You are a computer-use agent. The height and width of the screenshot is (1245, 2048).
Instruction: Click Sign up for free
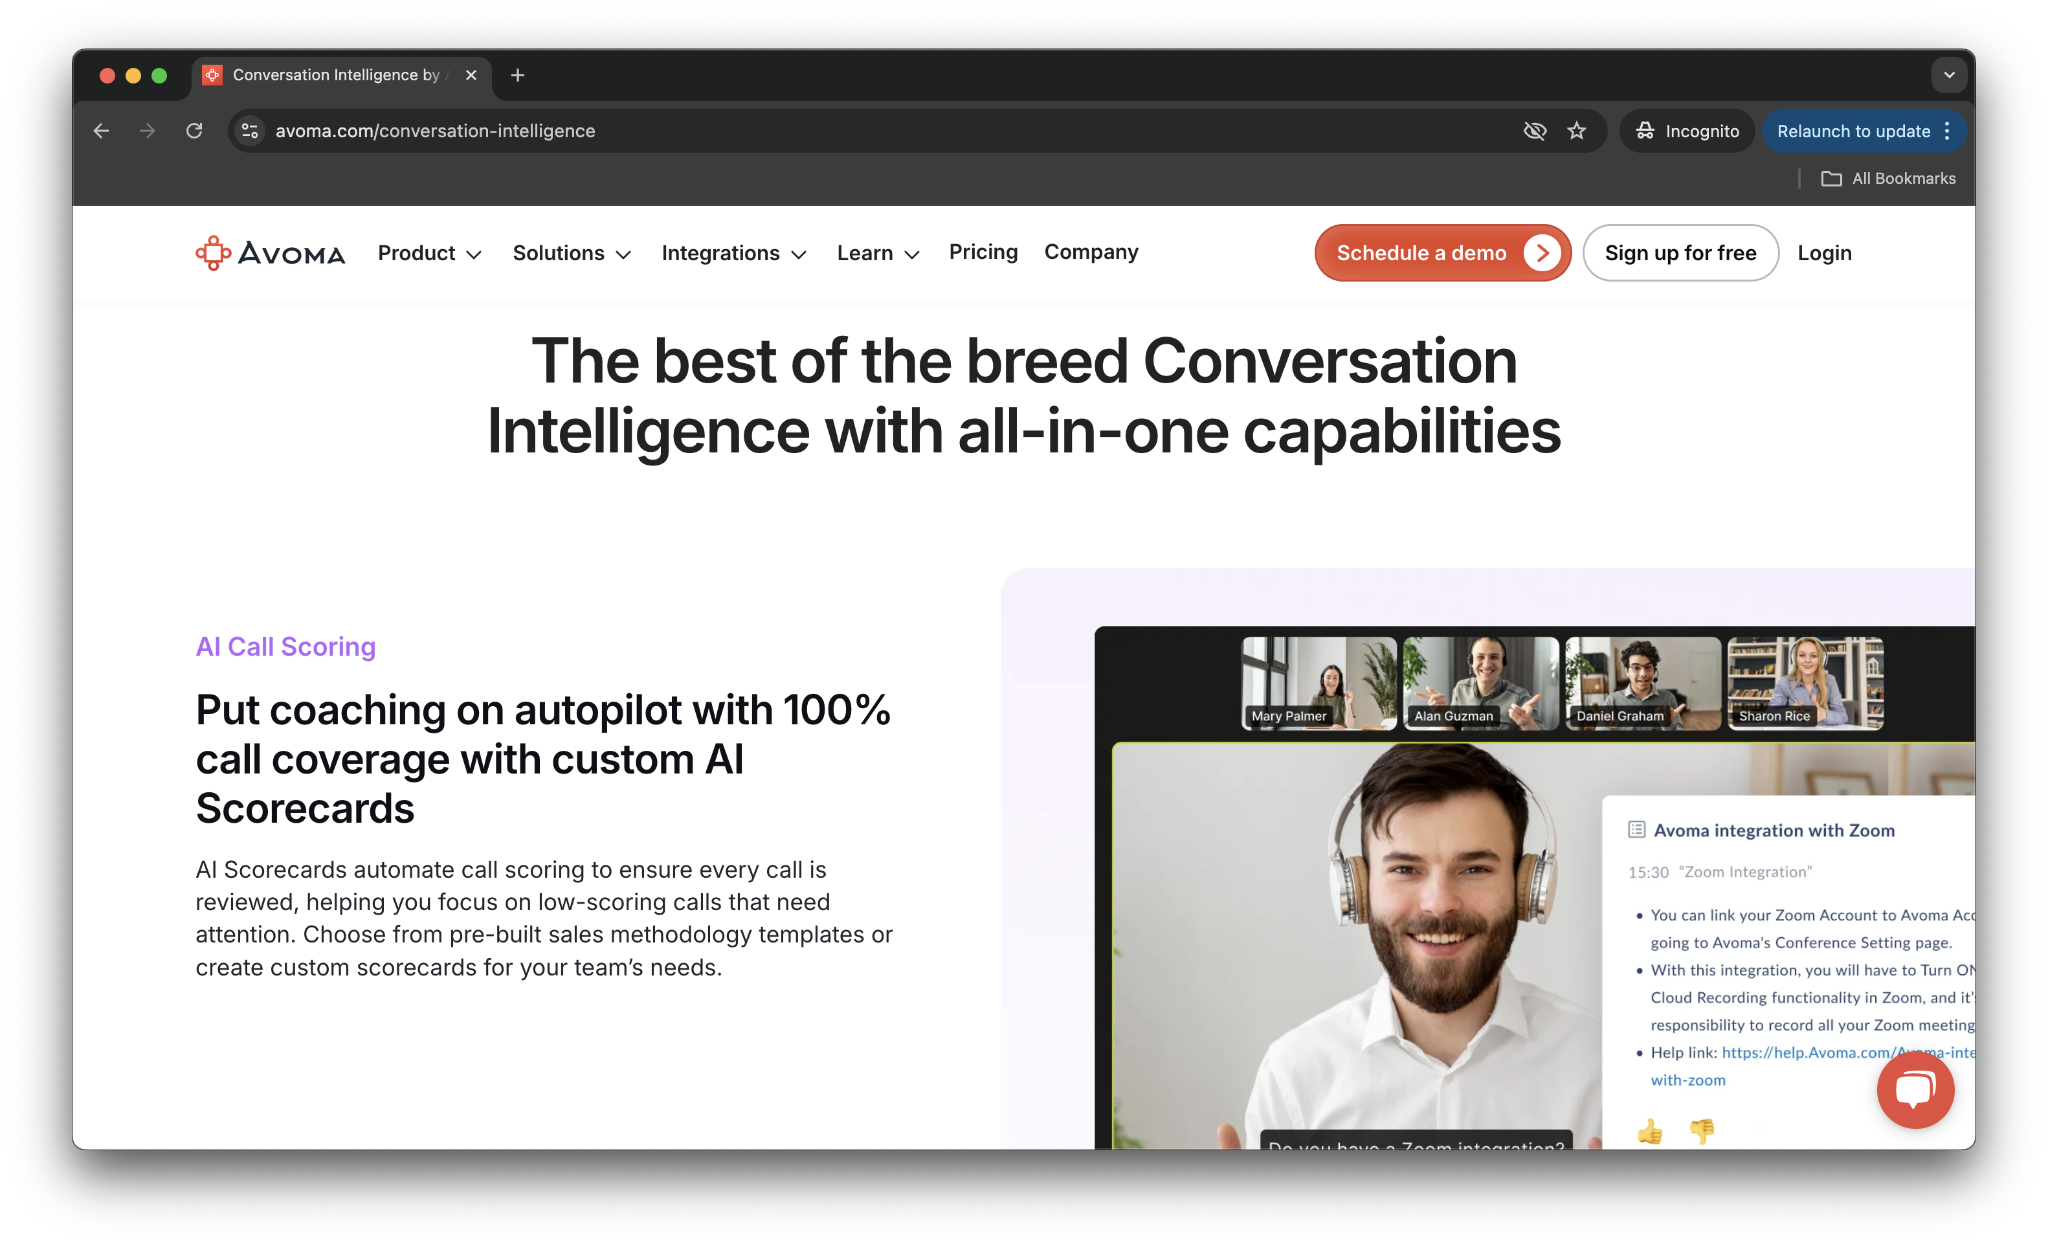[1680, 253]
